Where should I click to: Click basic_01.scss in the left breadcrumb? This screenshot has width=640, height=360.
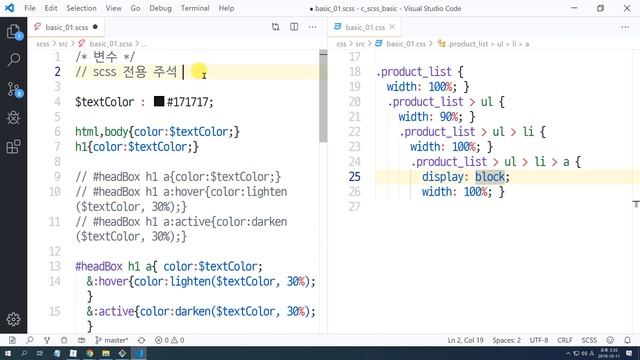[x=111, y=44]
